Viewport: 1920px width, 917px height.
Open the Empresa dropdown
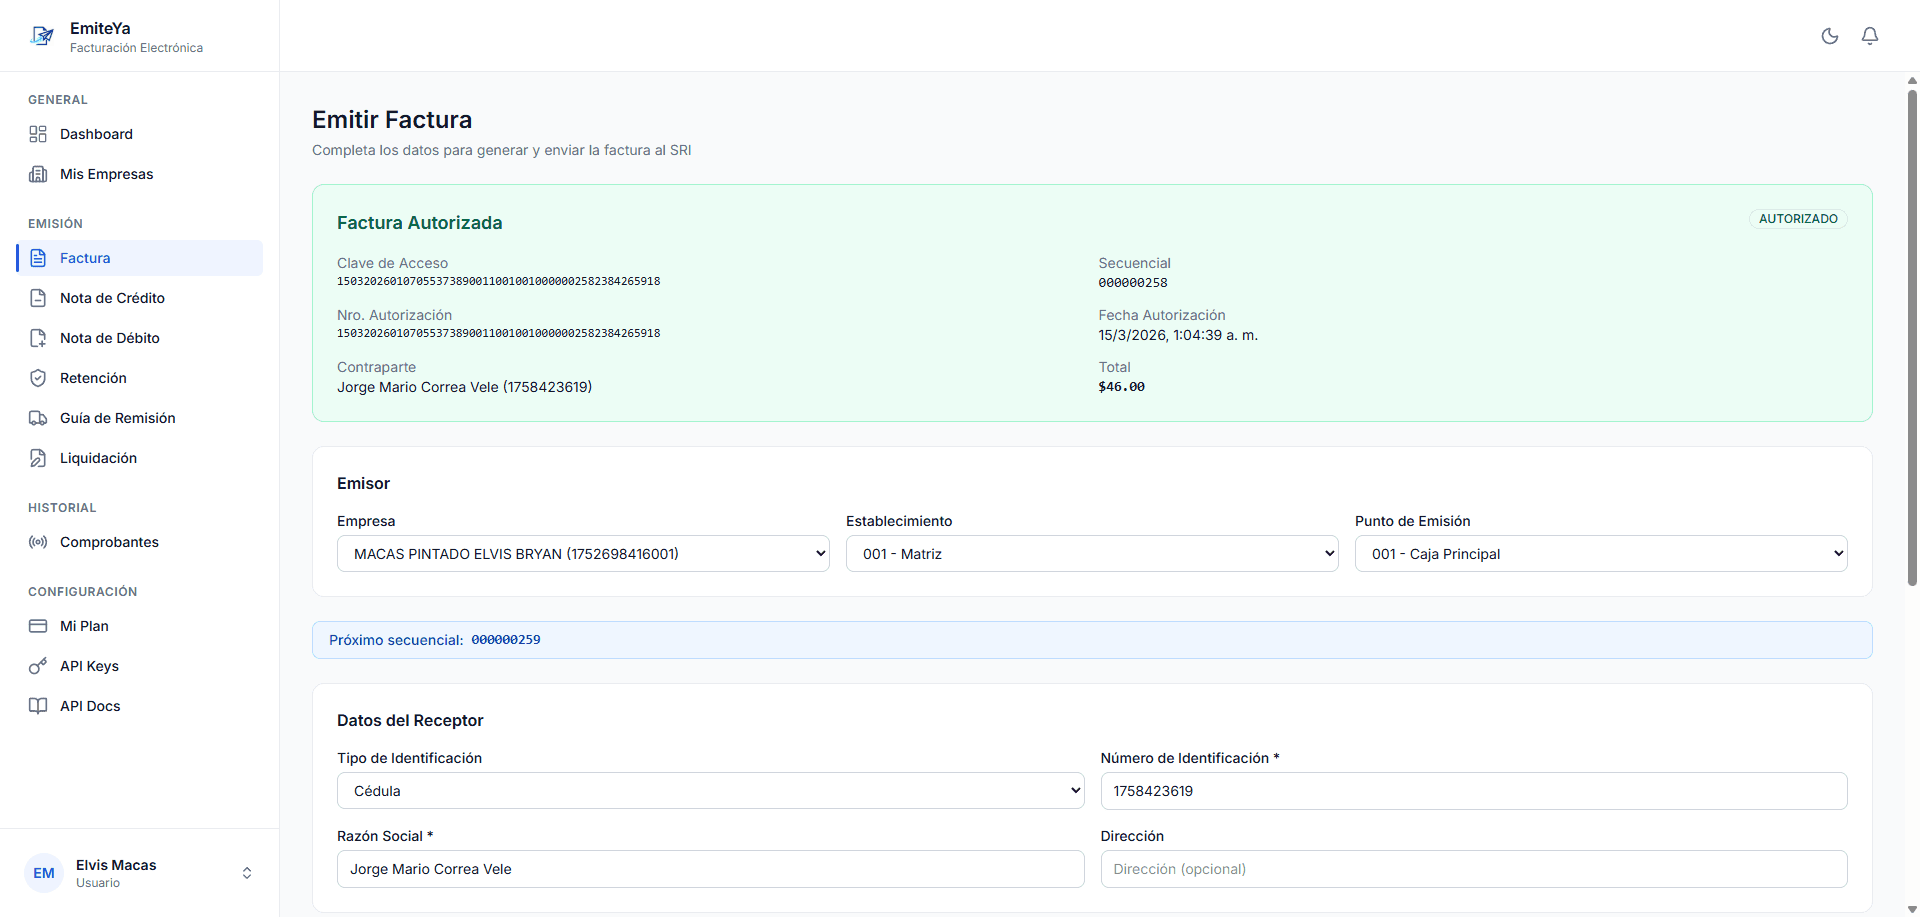coord(583,554)
